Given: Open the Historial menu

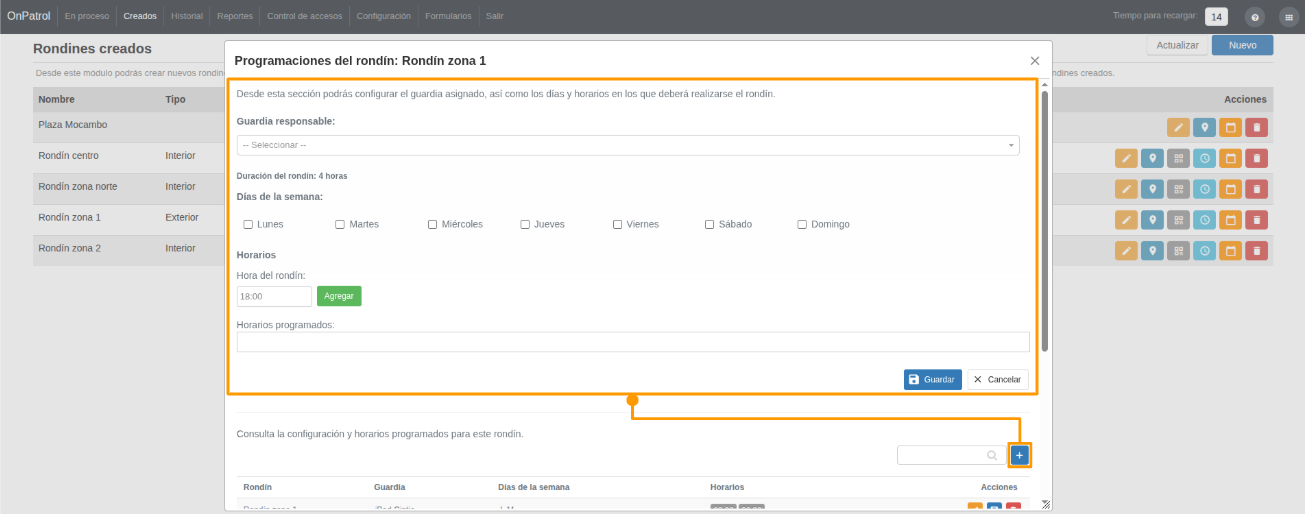Looking at the screenshot, I should 187,16.
